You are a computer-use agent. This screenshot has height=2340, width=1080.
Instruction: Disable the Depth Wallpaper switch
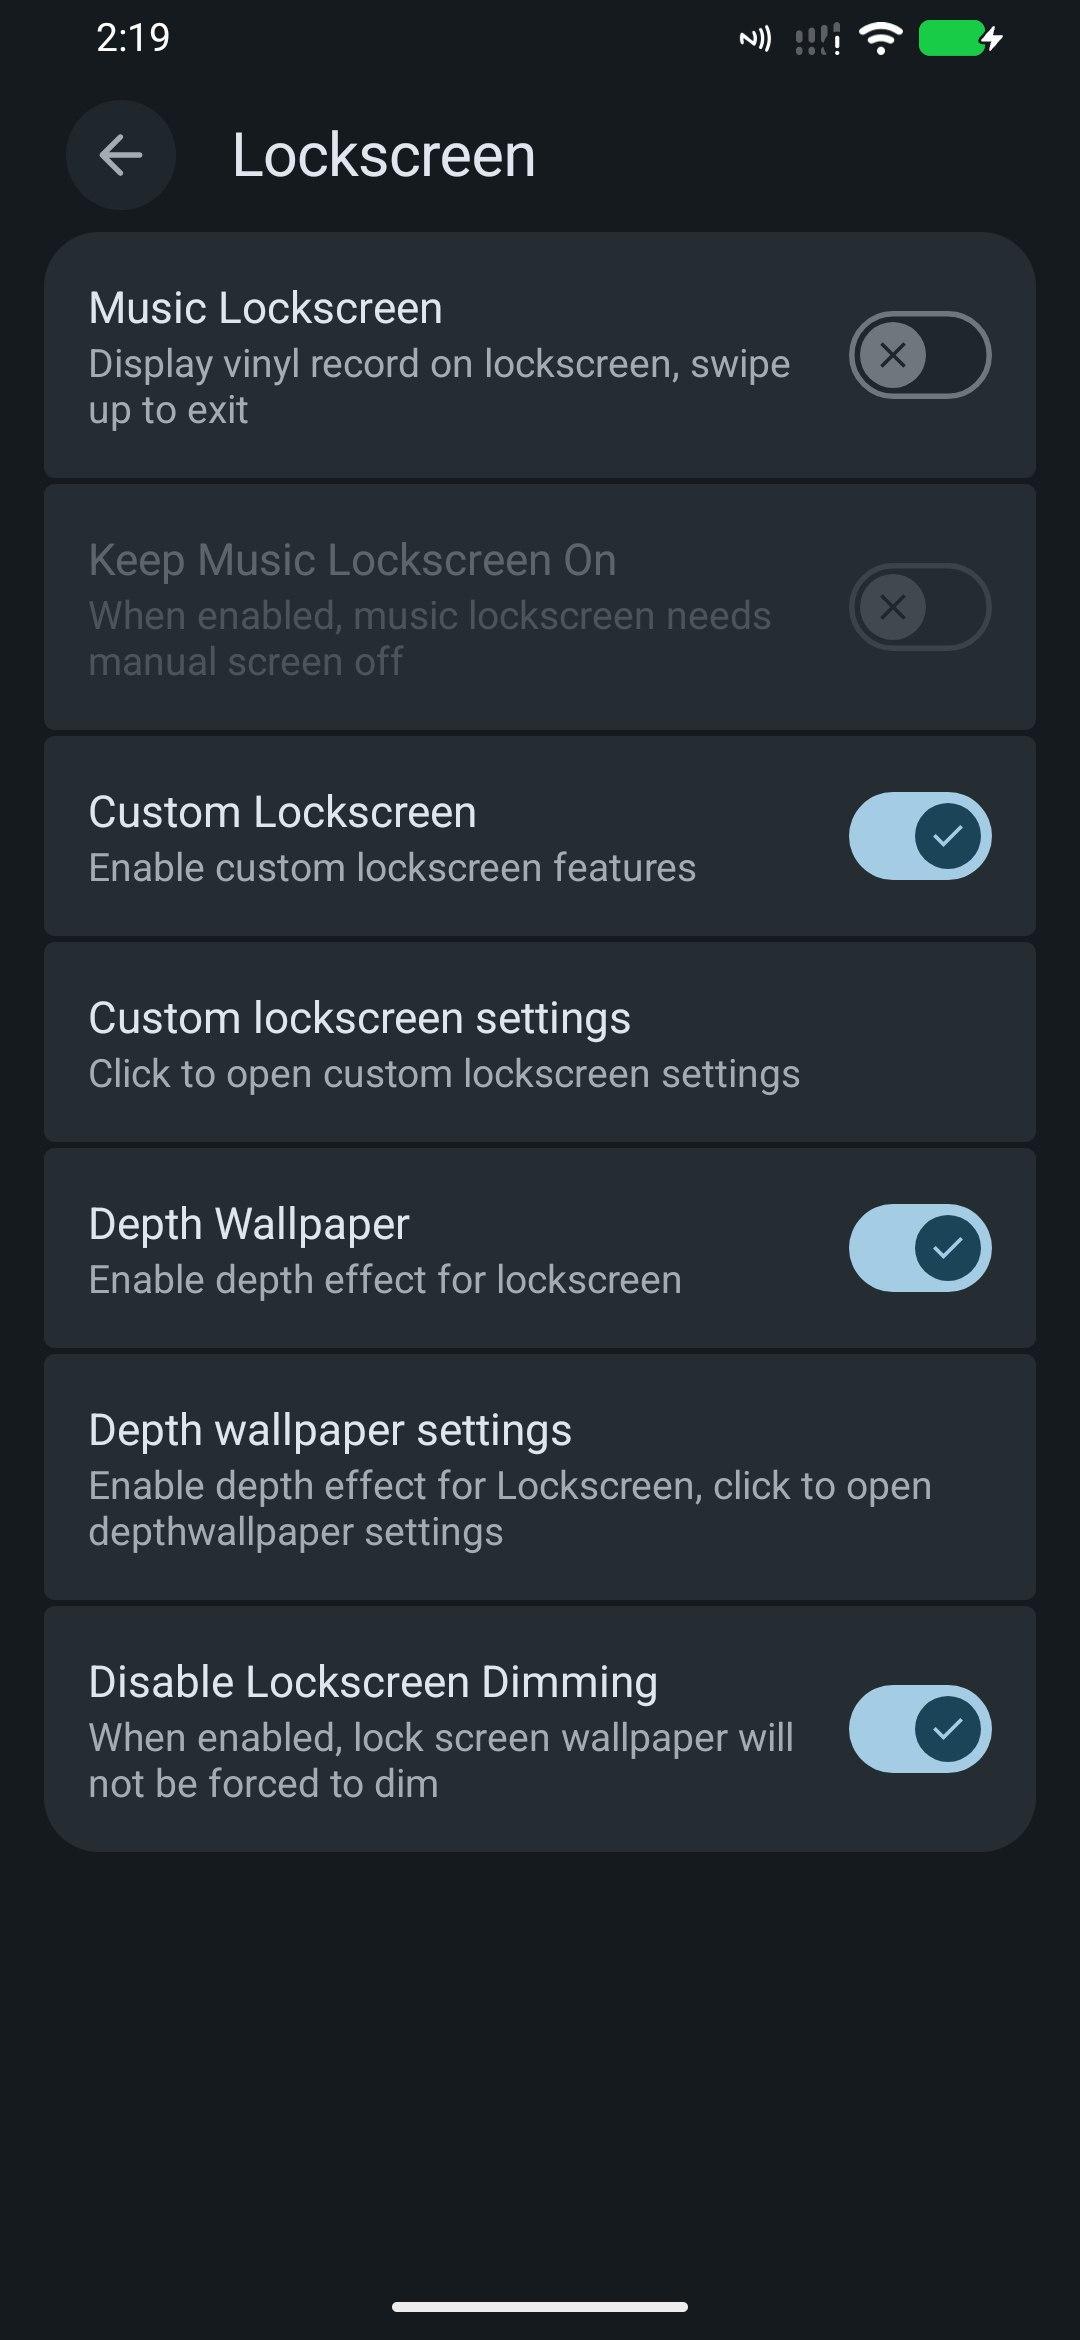click(x=920, y=1248)
